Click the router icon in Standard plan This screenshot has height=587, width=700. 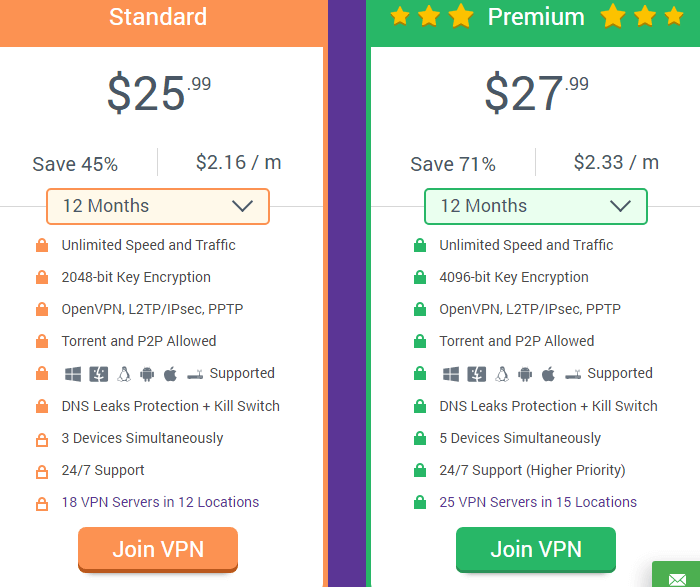pyautogui.click(x=195, y=375)
